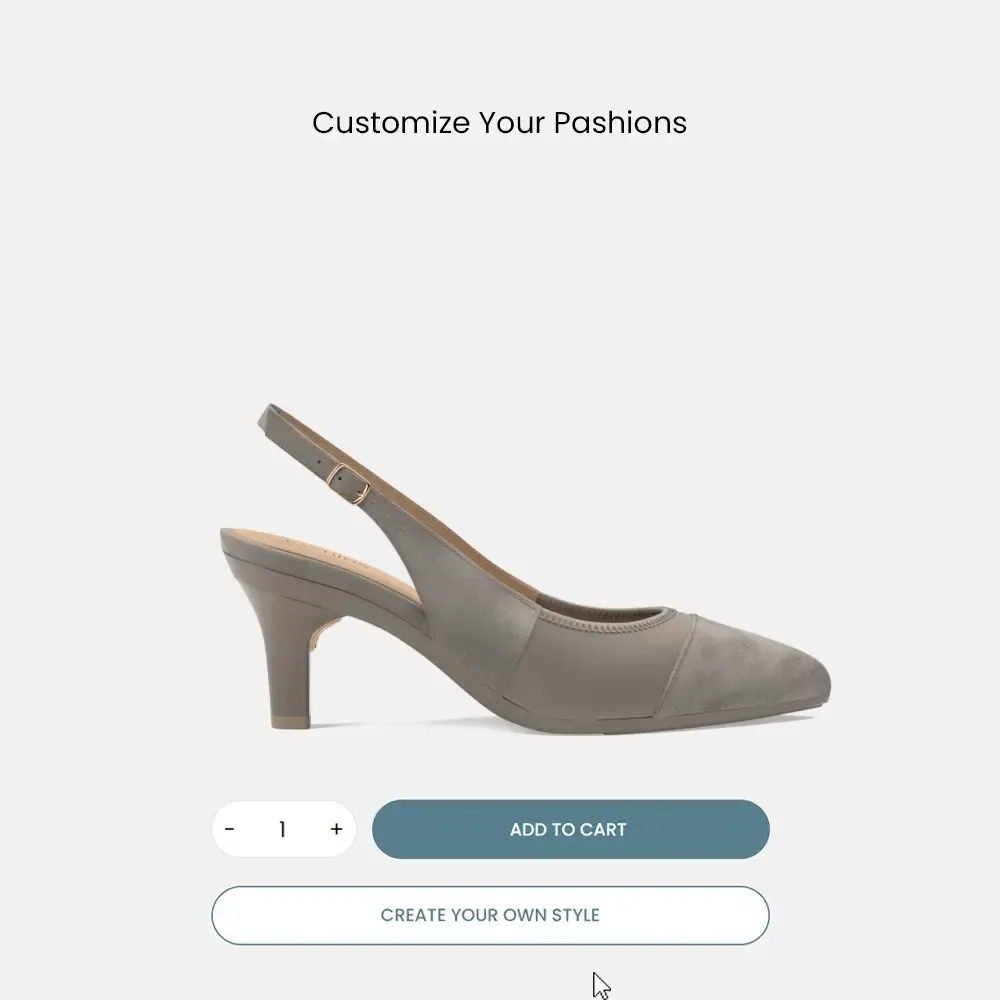Click the quantity field showing 1
The image size is (1000, 1000).
tap(282, 829)
